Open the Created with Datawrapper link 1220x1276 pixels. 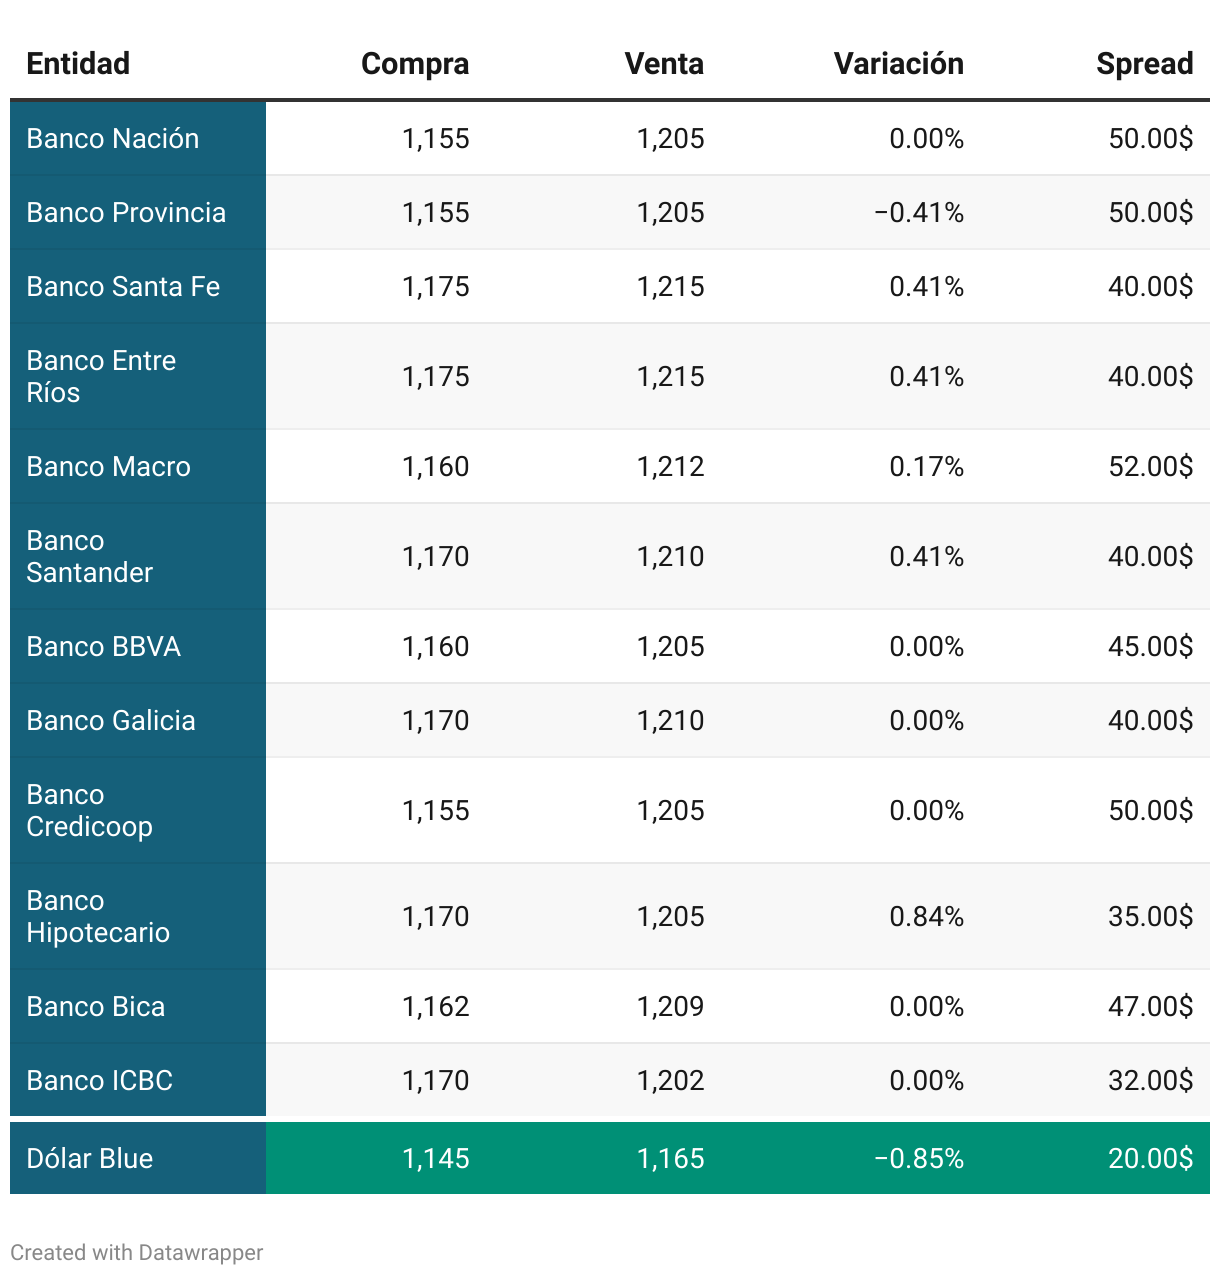point(136,1252)
